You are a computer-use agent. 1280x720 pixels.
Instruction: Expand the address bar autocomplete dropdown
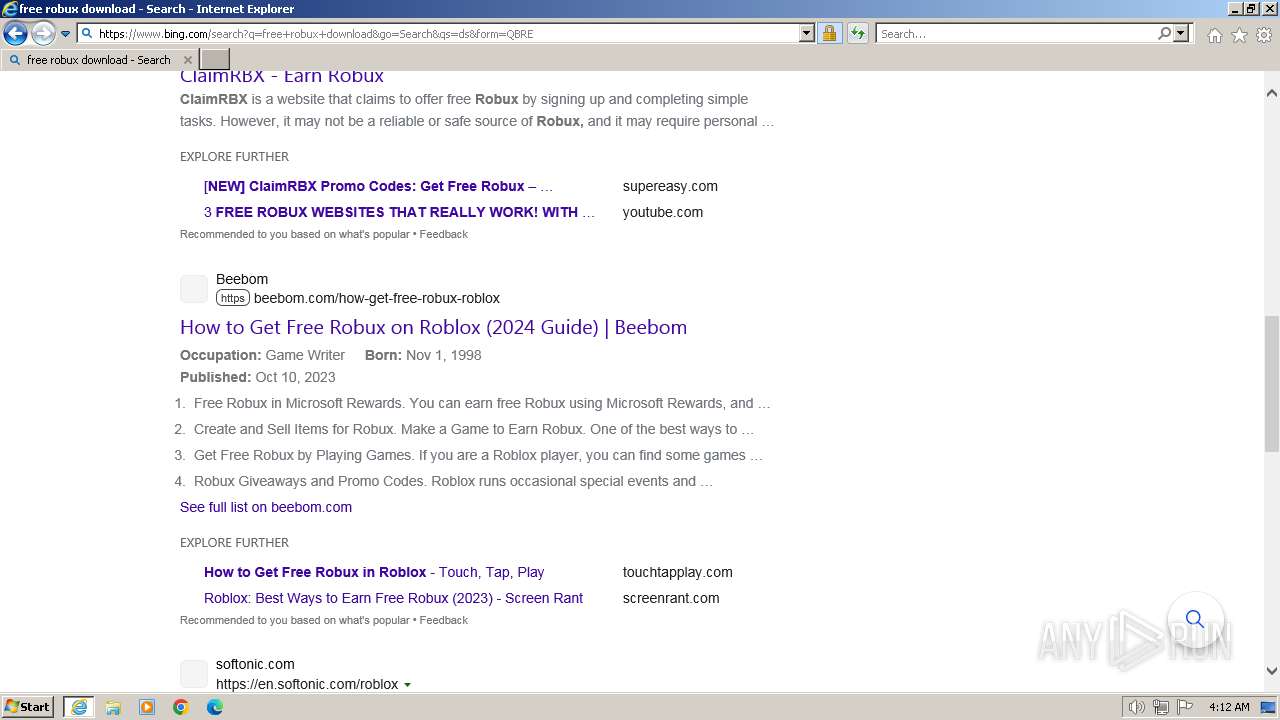coord(807,34)
